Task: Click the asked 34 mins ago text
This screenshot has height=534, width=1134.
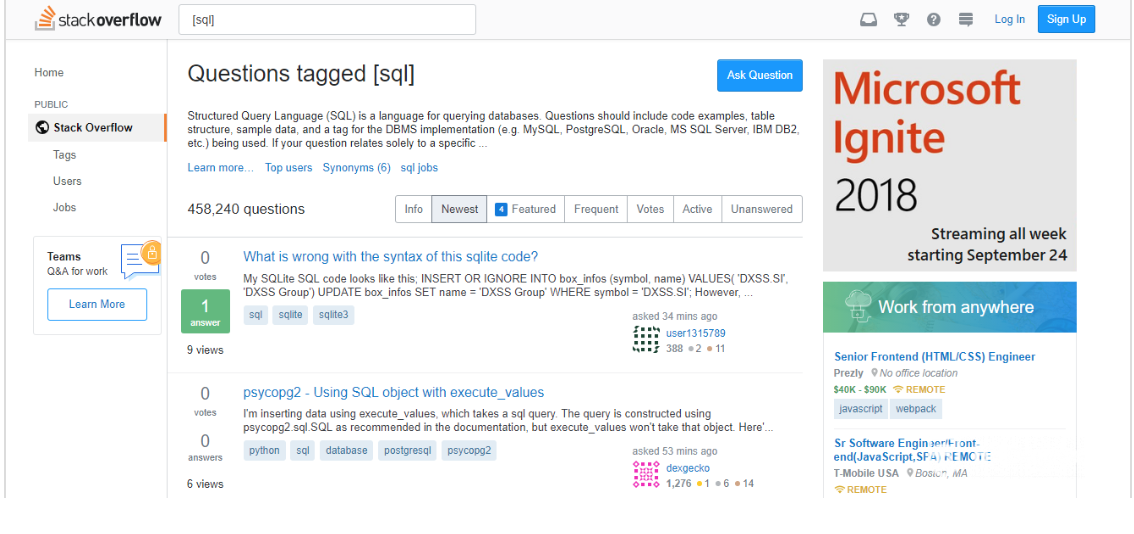Action: coord(675,316)
